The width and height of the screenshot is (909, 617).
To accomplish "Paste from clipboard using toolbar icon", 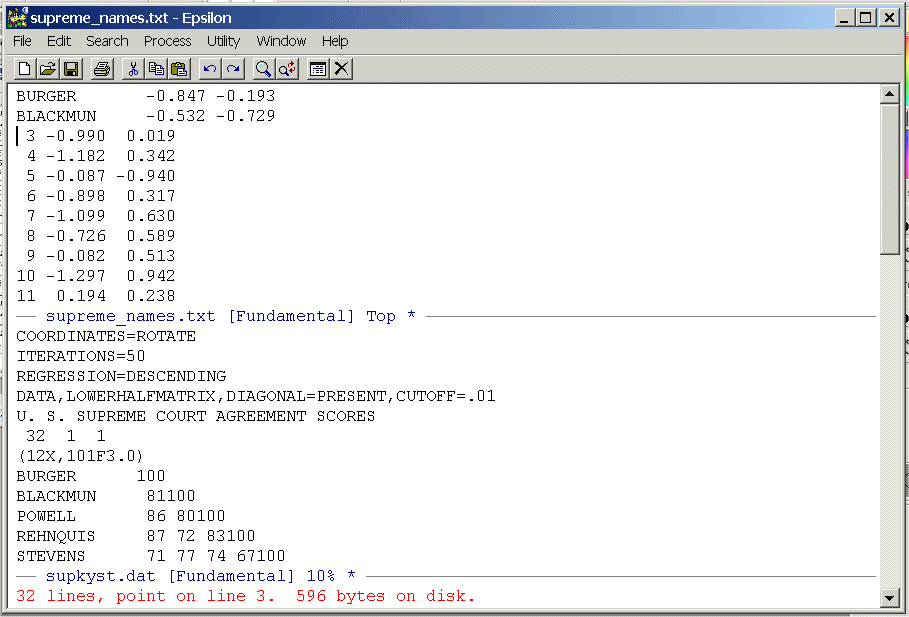I will click(x=179, y=69).
